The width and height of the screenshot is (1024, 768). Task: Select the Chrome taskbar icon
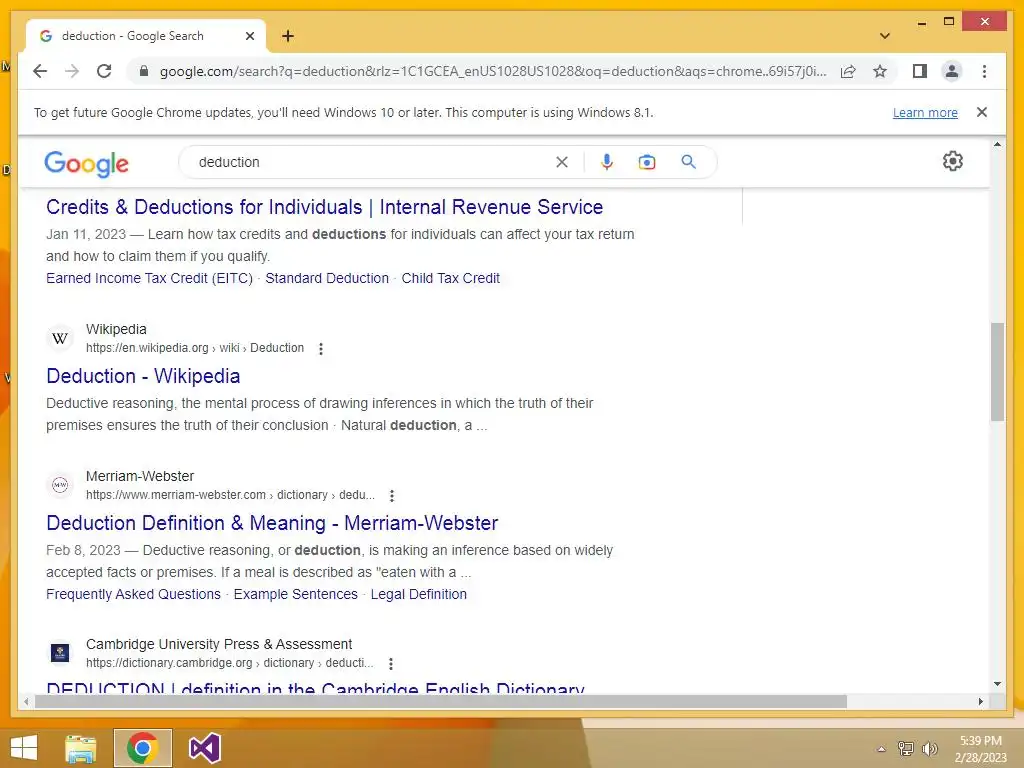point(143,748)
